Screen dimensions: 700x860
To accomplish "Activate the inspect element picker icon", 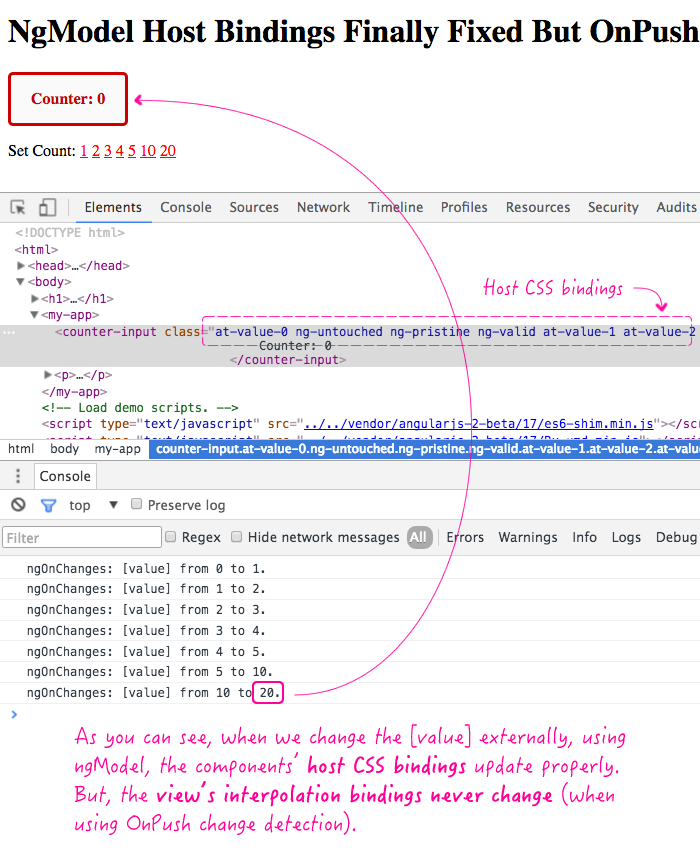I will (x=18, y=208).
